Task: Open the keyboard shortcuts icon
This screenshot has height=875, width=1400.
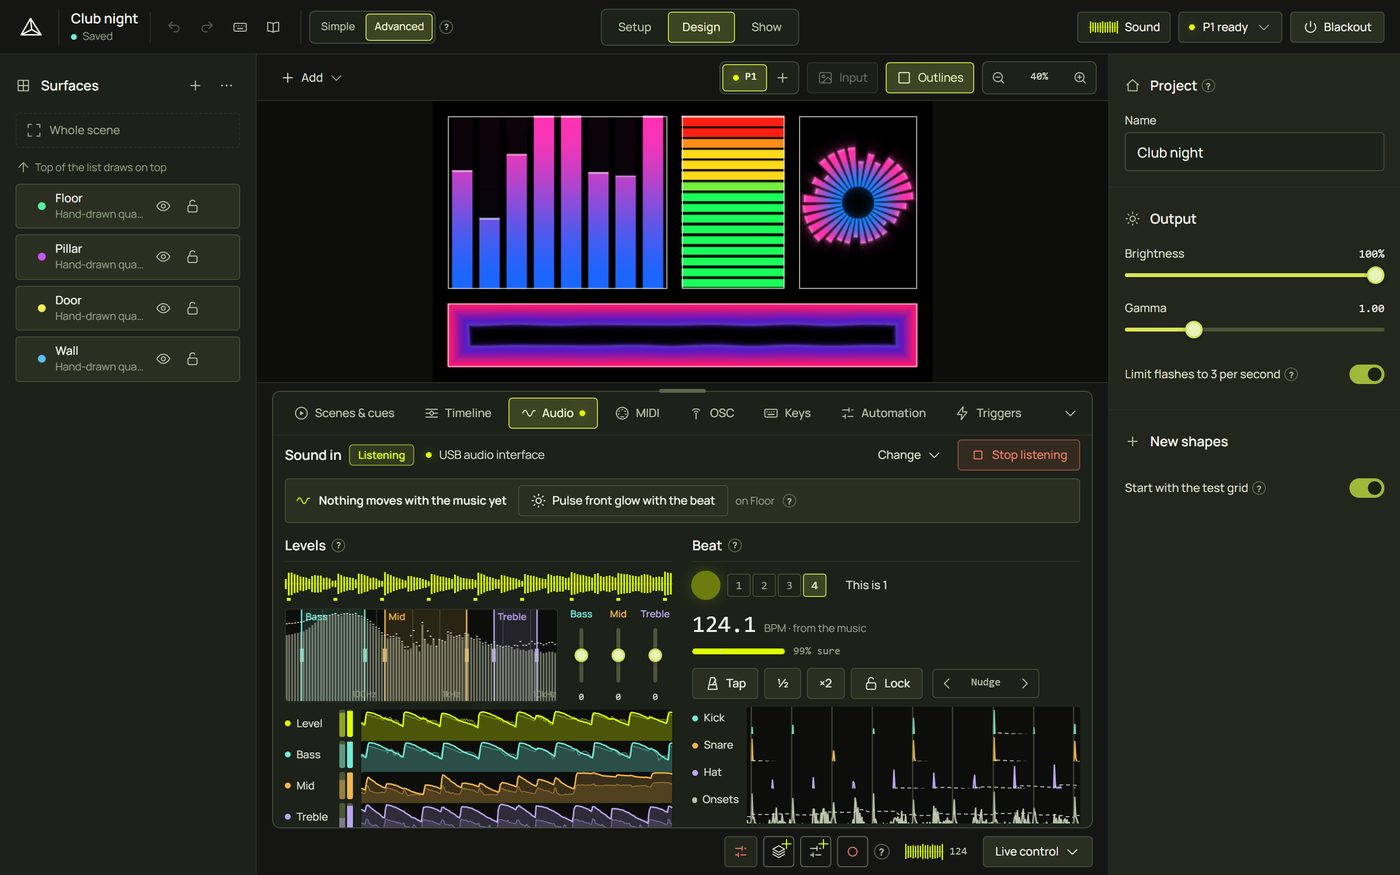Action: coord(240,27)
